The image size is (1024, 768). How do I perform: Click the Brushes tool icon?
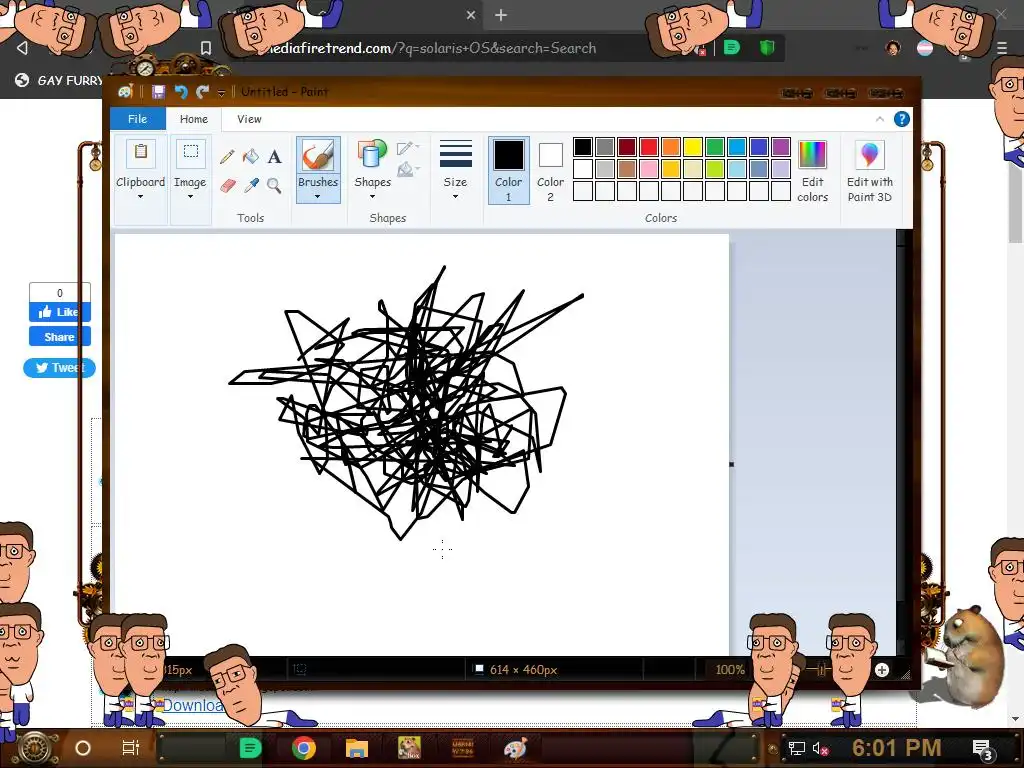click(x=318, y=155)
